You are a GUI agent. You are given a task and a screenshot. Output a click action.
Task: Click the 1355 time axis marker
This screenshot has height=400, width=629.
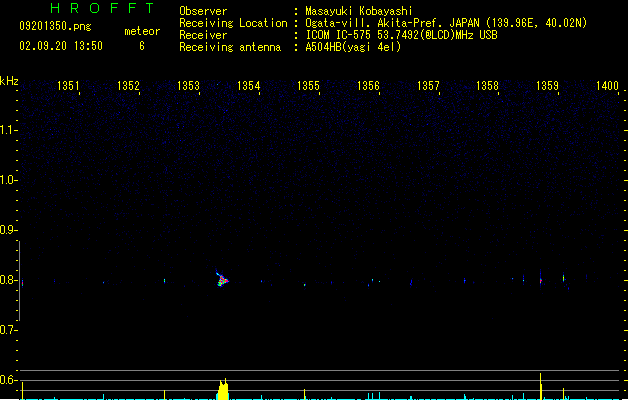308,86
